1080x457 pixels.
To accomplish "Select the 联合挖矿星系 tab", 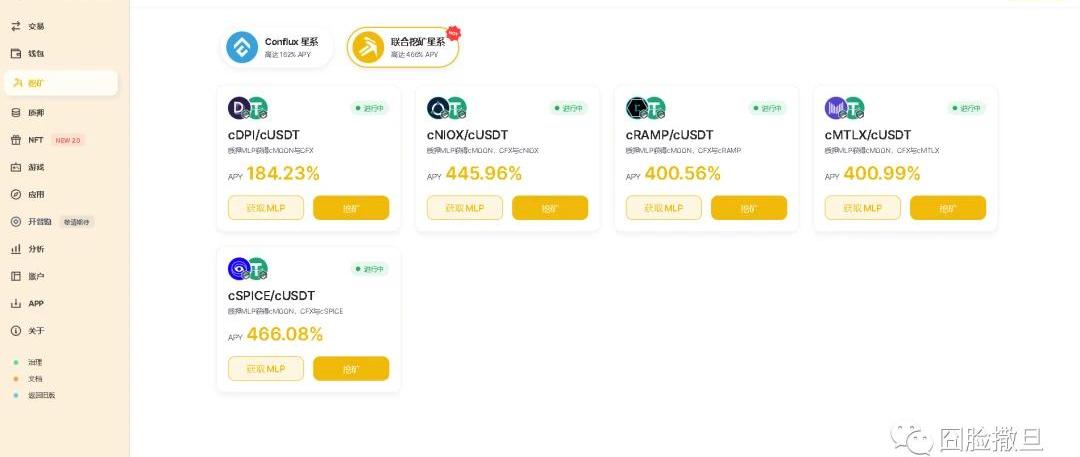I will (403, 47).
